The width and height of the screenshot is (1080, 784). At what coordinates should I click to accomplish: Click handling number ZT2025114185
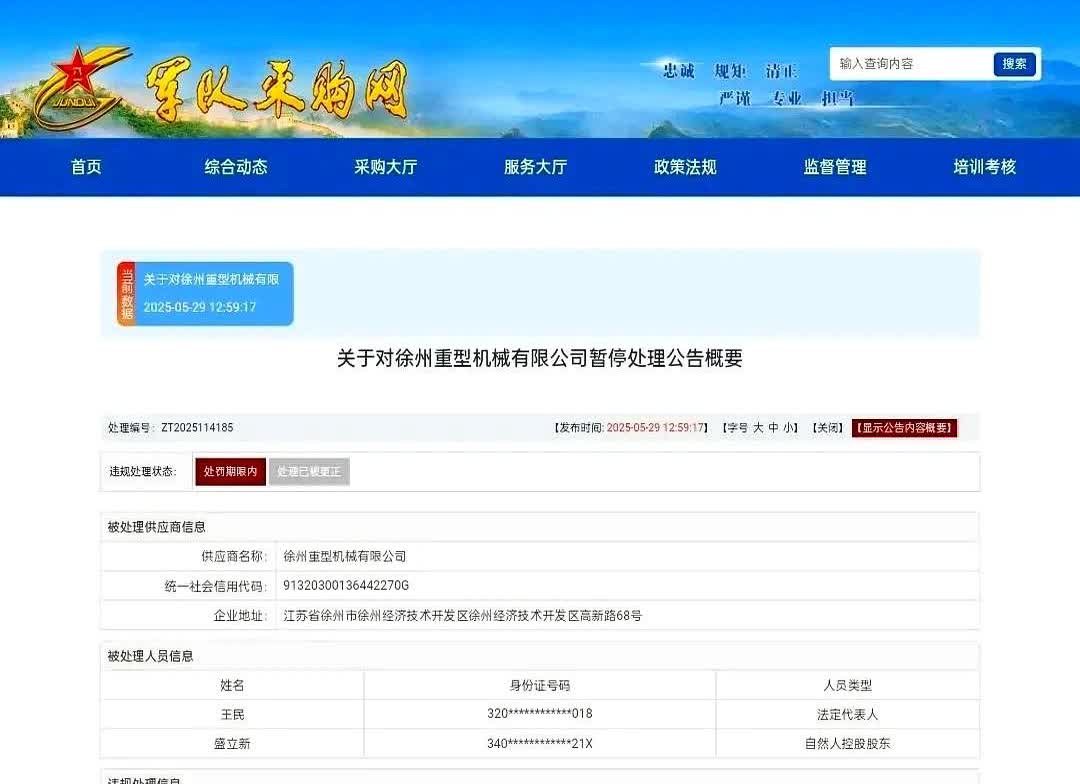point(197,428)
